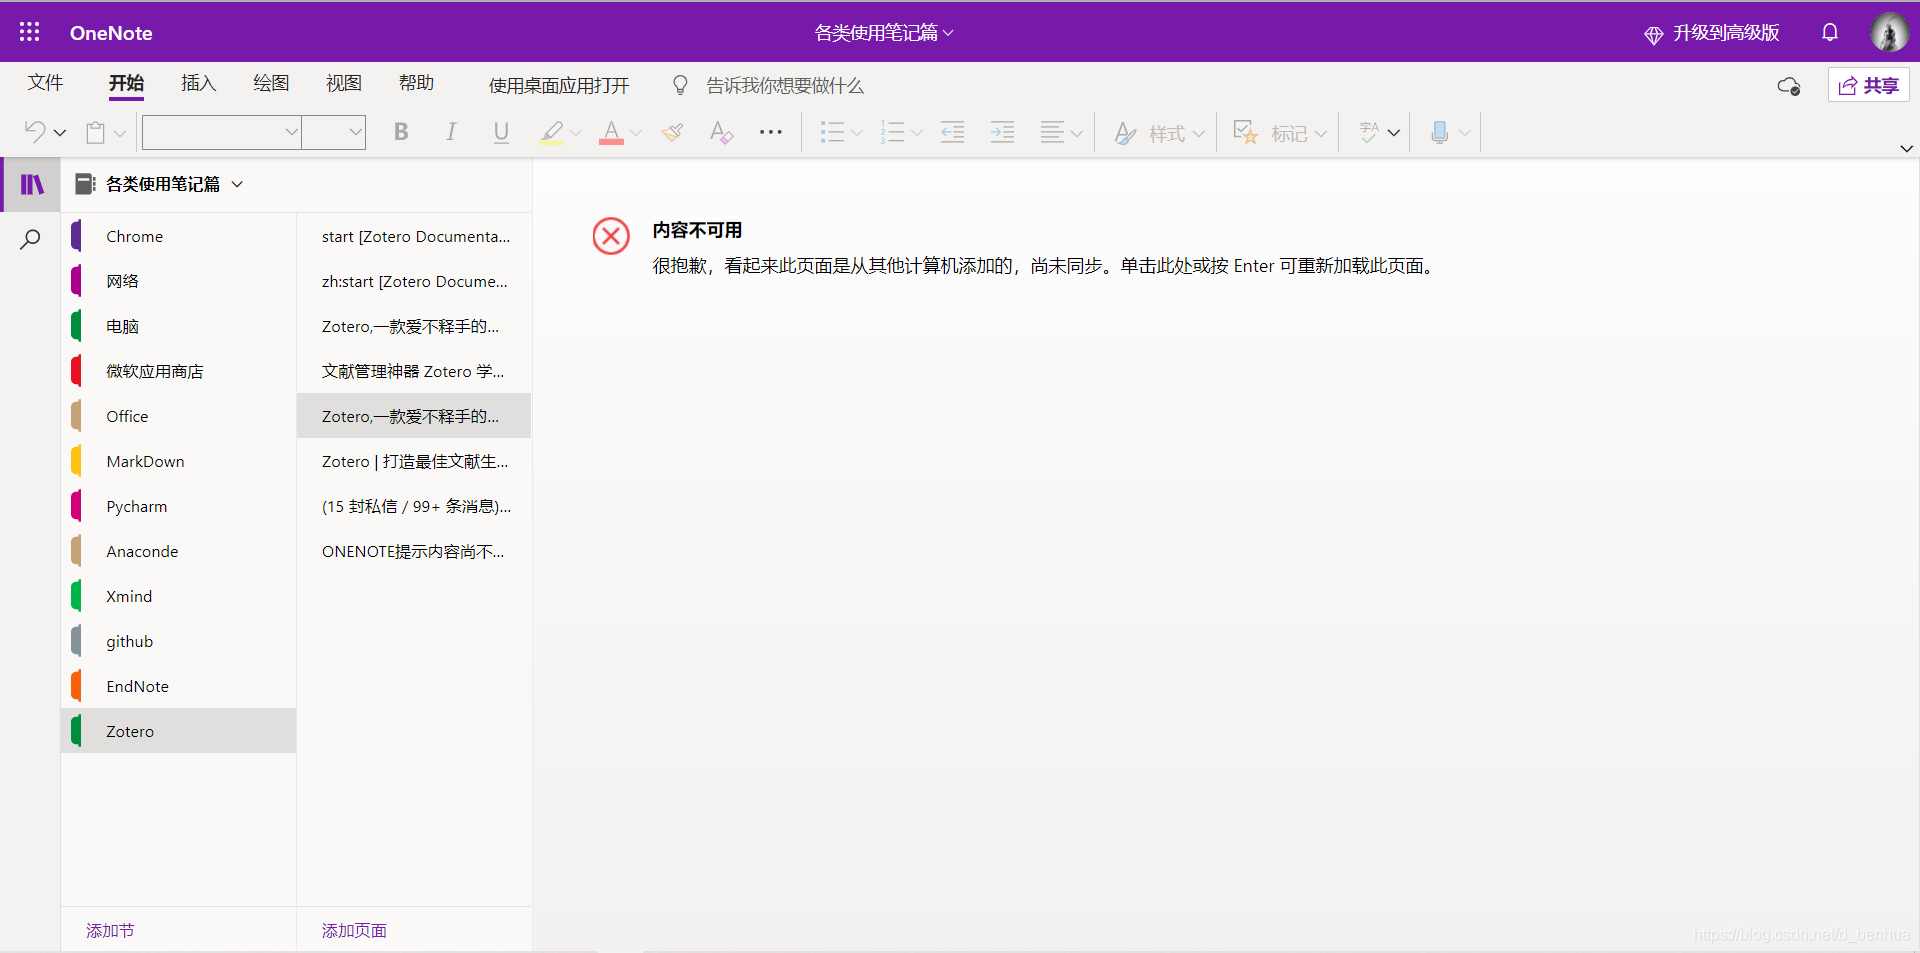Toggle bulleted list formatting
The height and width of the screenshot is (953, 1920).
pyautogui.click(x=833, y=132)
